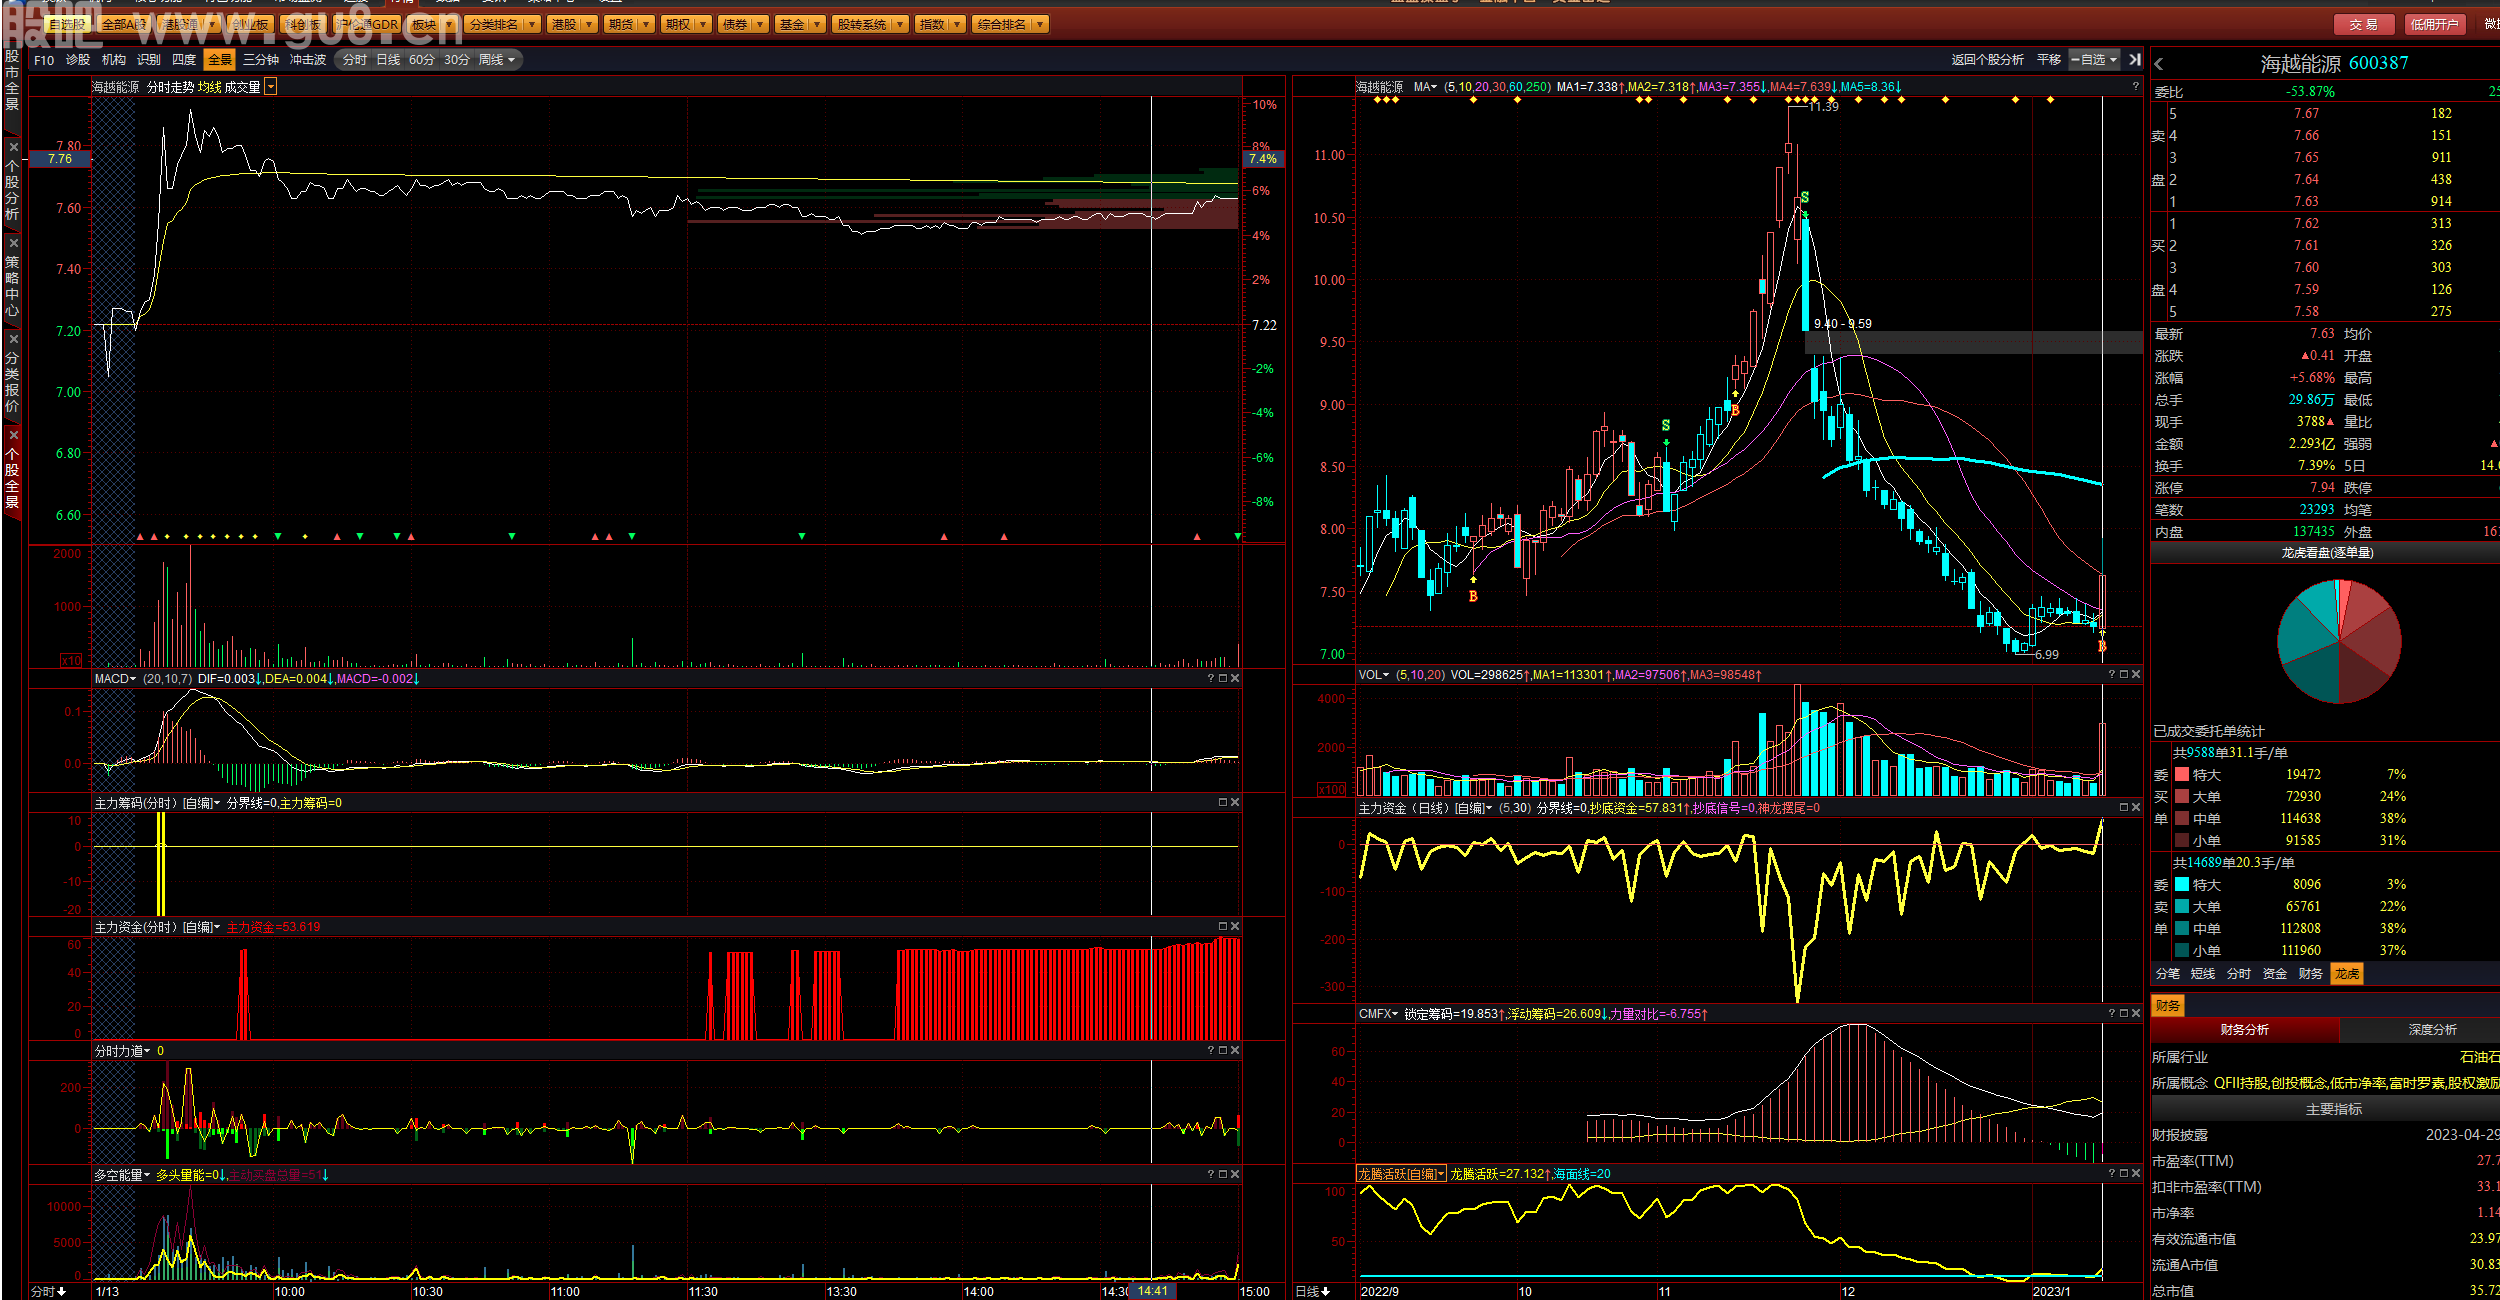Click the 低佣开户 button
Viewport: 2500px width, 1300px height.
click(2434, 25)
